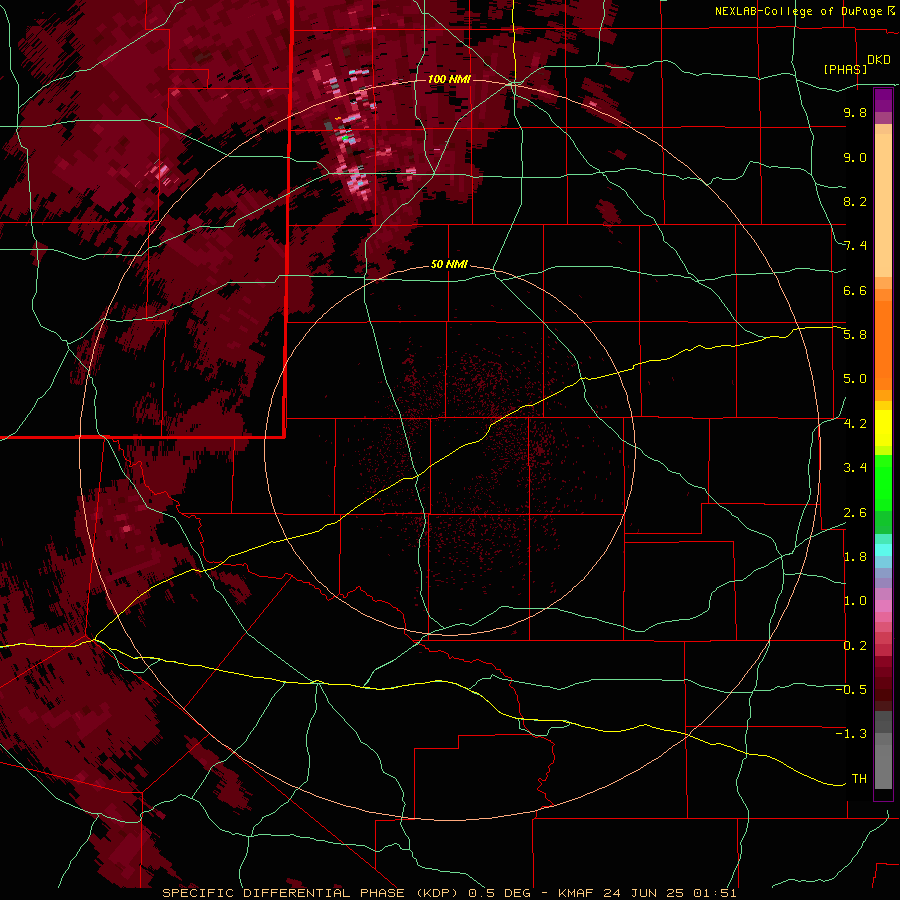The width and height of the screenshot is (900, 900).
Task: Click the 50 NMI range ring label
Action: (x=449, y=264)
